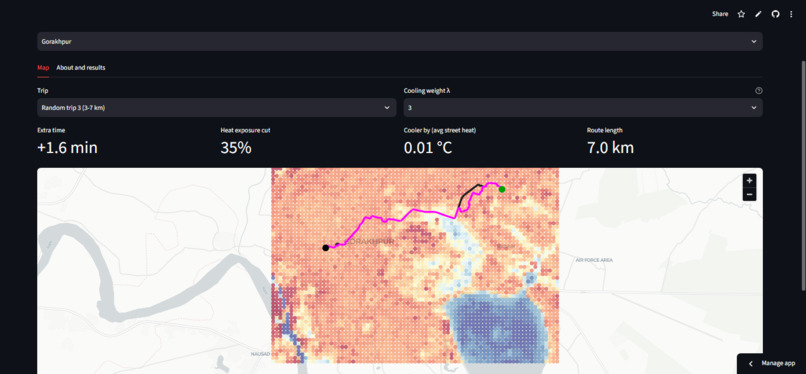Click the Share button
The width and height of the screenshot is (806, 374).
coord(720,14)
